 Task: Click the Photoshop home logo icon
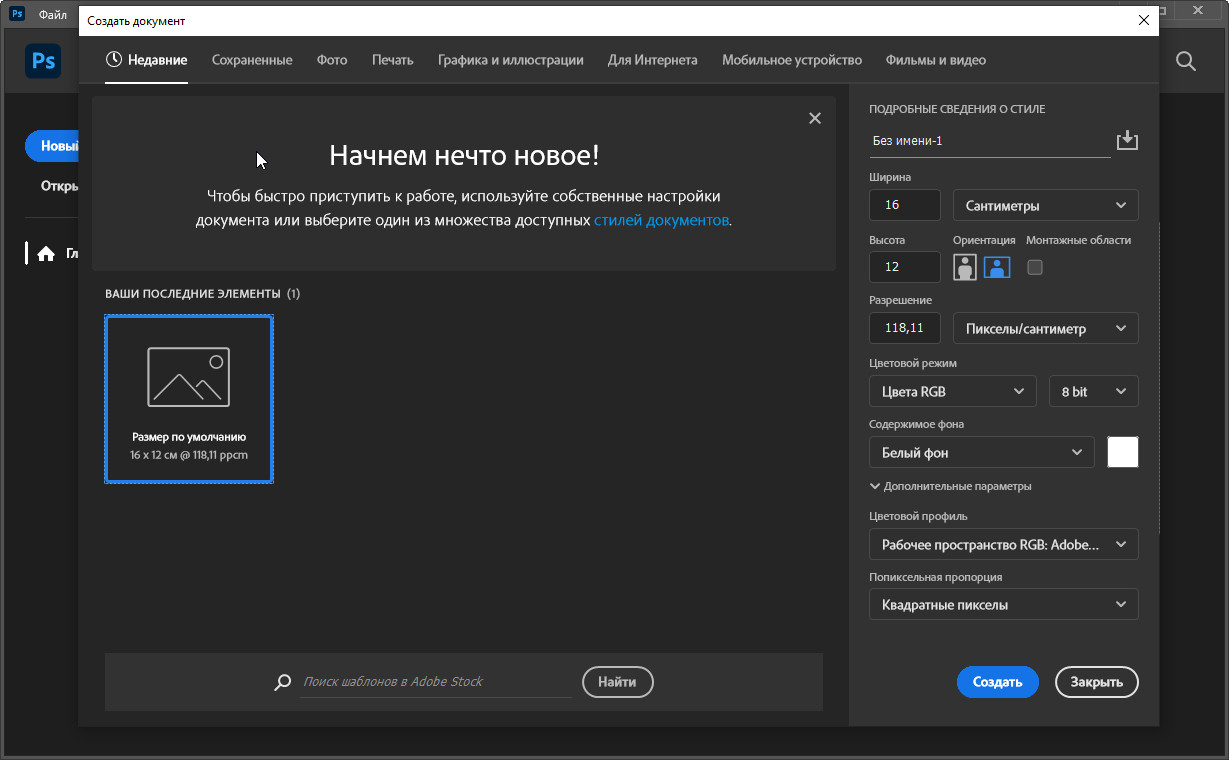point(43,61)
